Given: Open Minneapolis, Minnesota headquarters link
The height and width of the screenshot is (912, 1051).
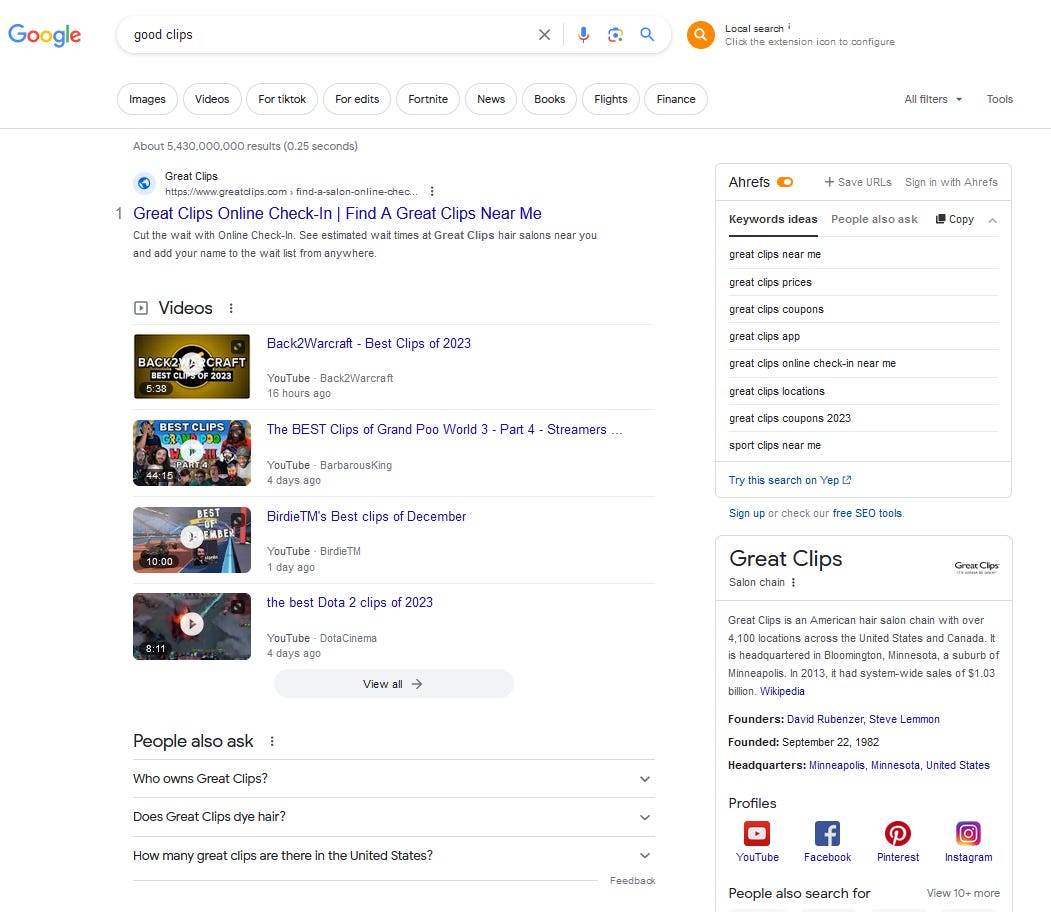Looking at the screenshot, I should [x=899, y=765].
